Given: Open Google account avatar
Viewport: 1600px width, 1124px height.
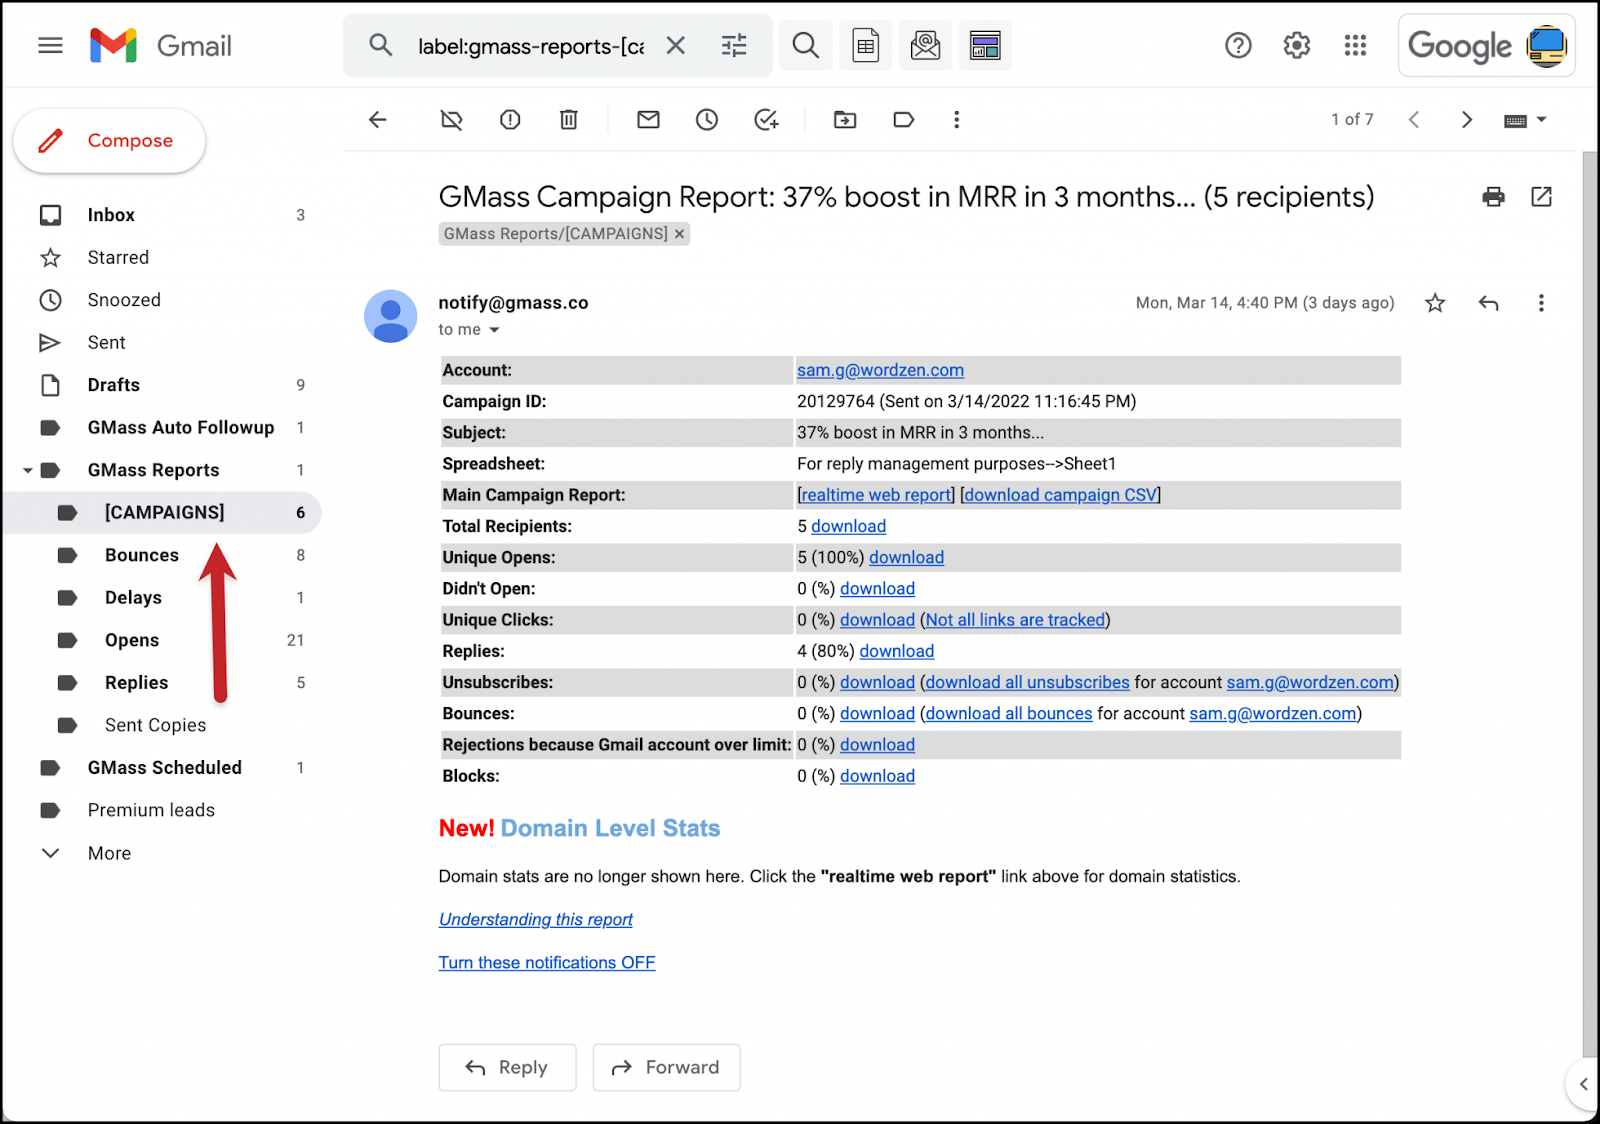Looking at the screenshot, I should [1547, 45].
